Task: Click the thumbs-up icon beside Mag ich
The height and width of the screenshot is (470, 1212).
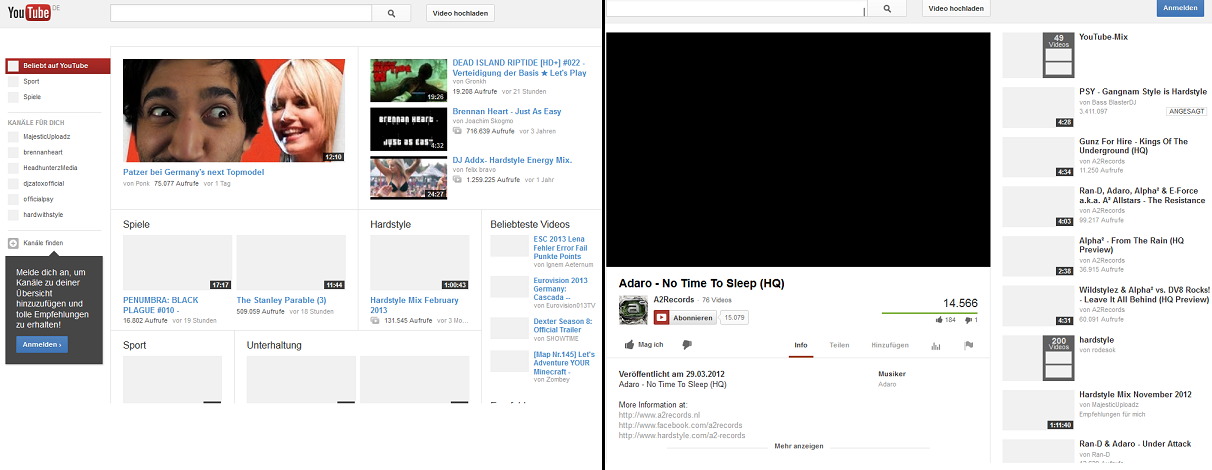Action: (630, 345)
